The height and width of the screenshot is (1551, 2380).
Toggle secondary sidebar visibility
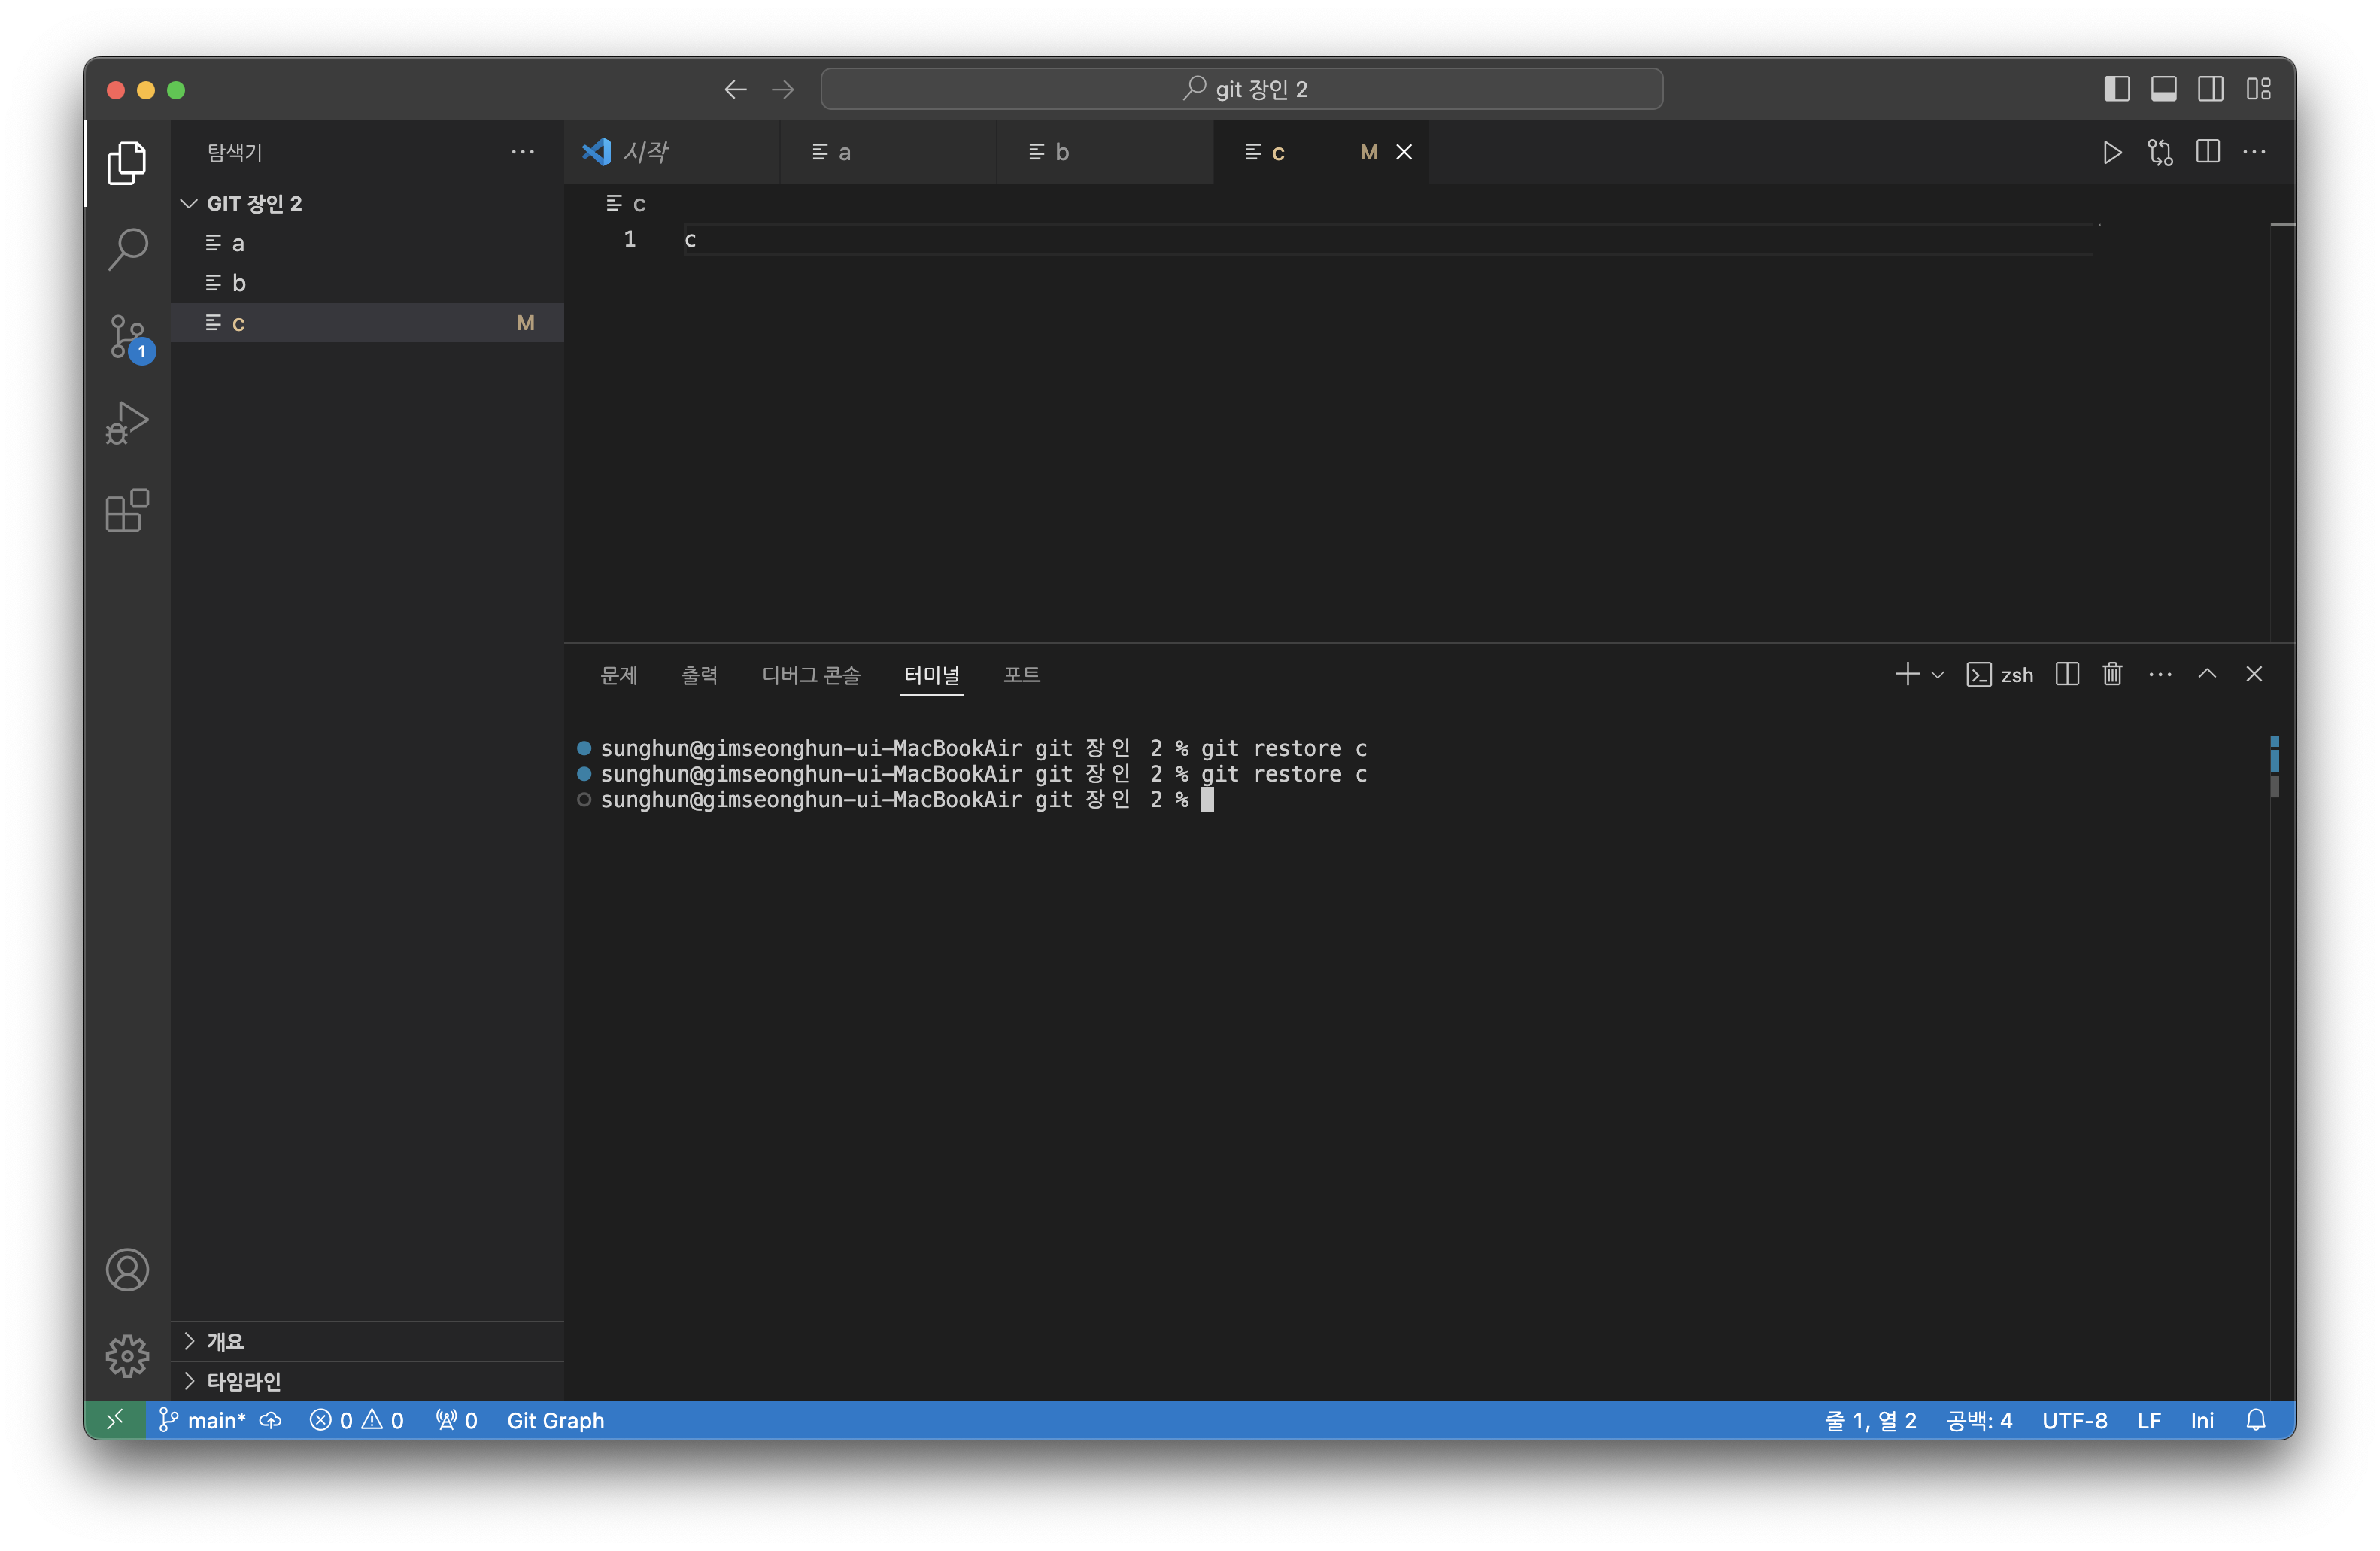click(x=2211, y=89)
